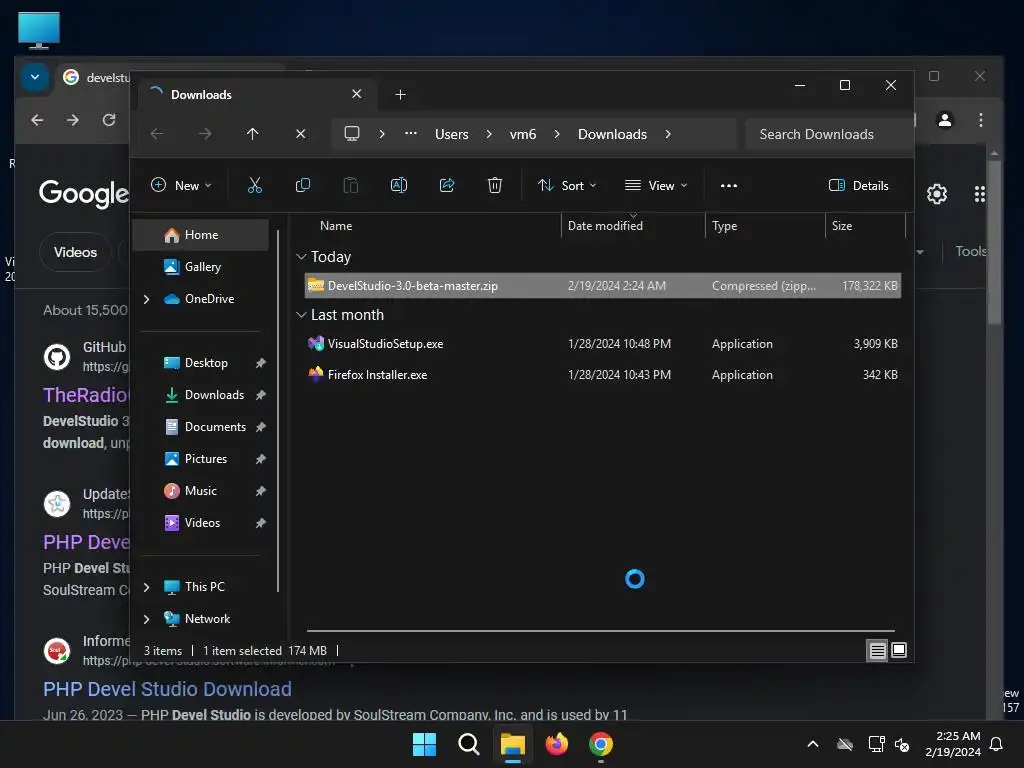Click the Paste clipboard icon

351,185
